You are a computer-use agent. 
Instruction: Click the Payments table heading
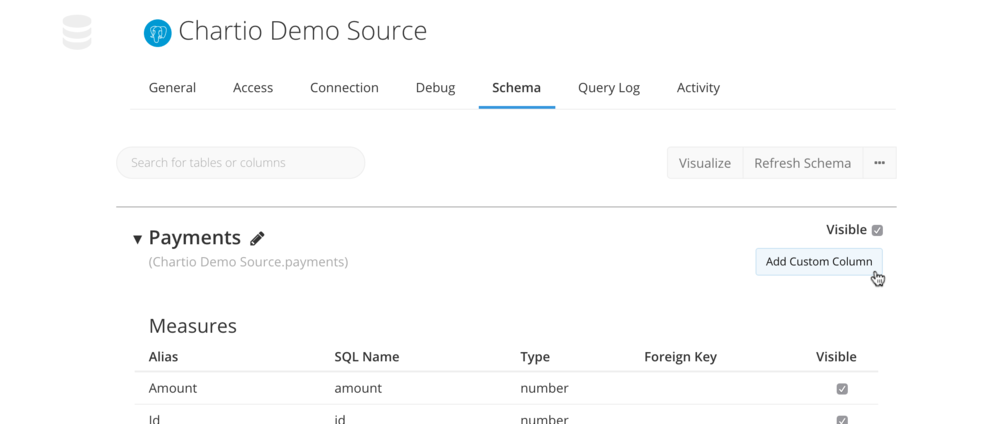point(195,238)
